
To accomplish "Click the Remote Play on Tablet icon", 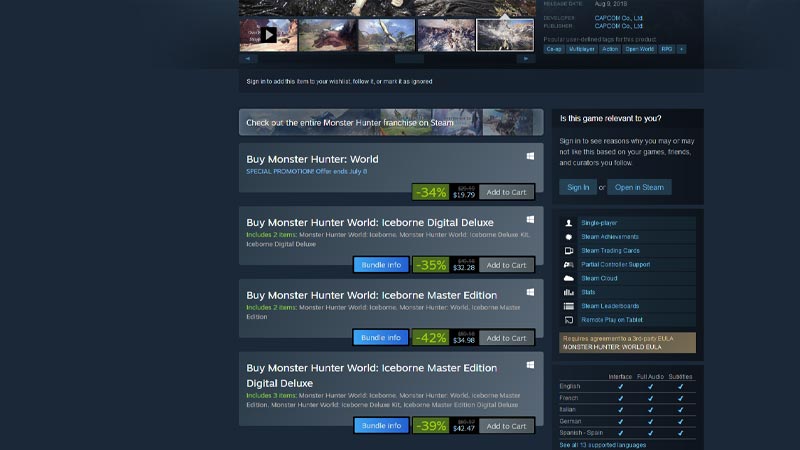I will point(568,320).
